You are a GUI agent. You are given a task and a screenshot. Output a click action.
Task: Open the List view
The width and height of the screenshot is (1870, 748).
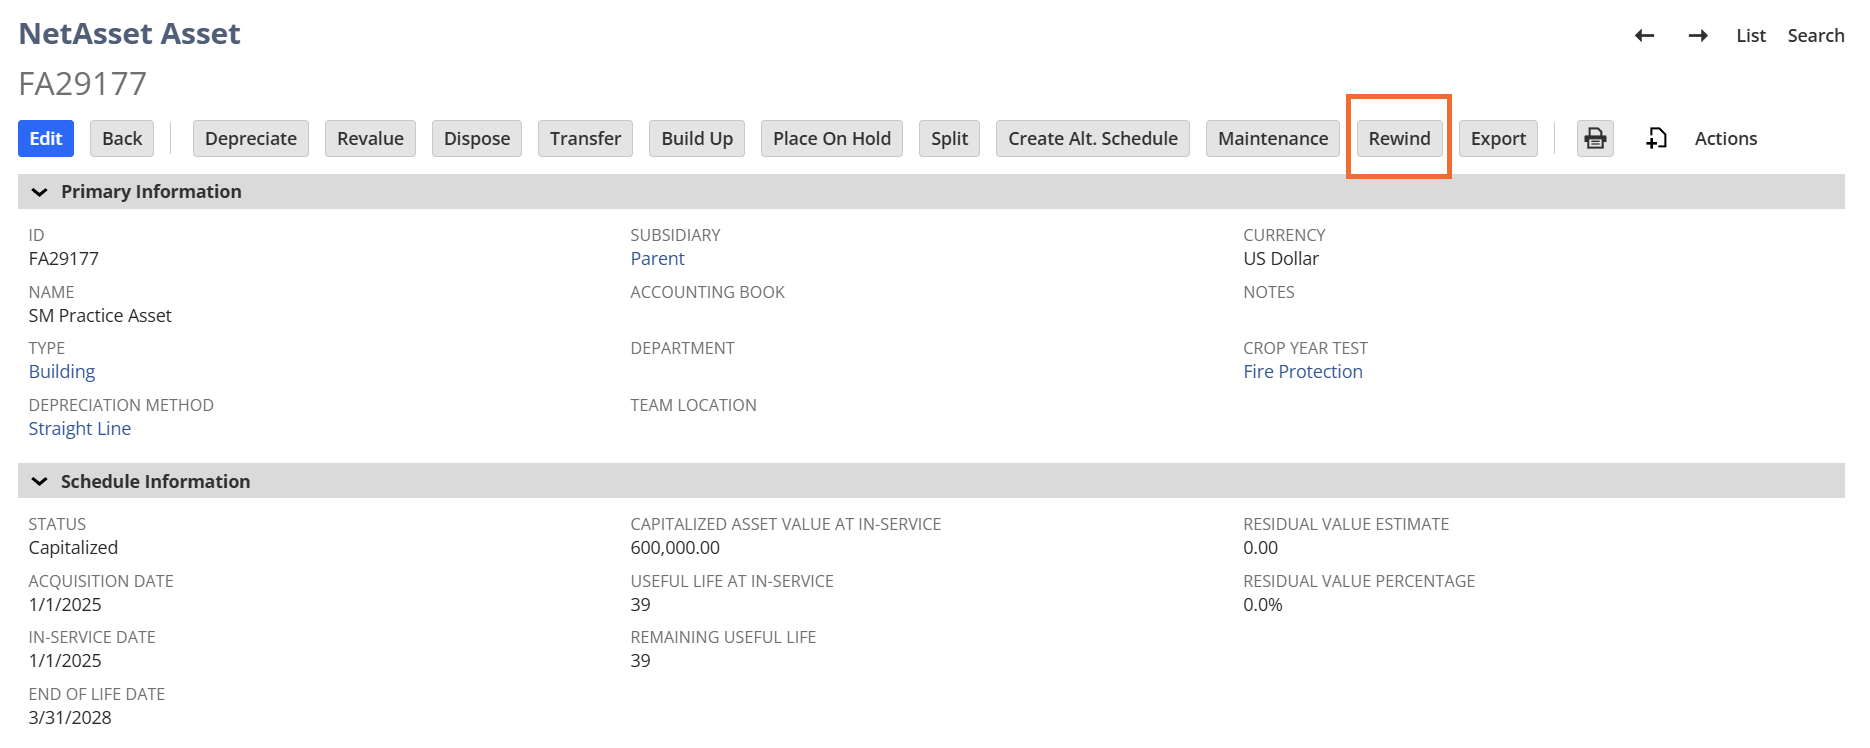[x=1750, y=36]
